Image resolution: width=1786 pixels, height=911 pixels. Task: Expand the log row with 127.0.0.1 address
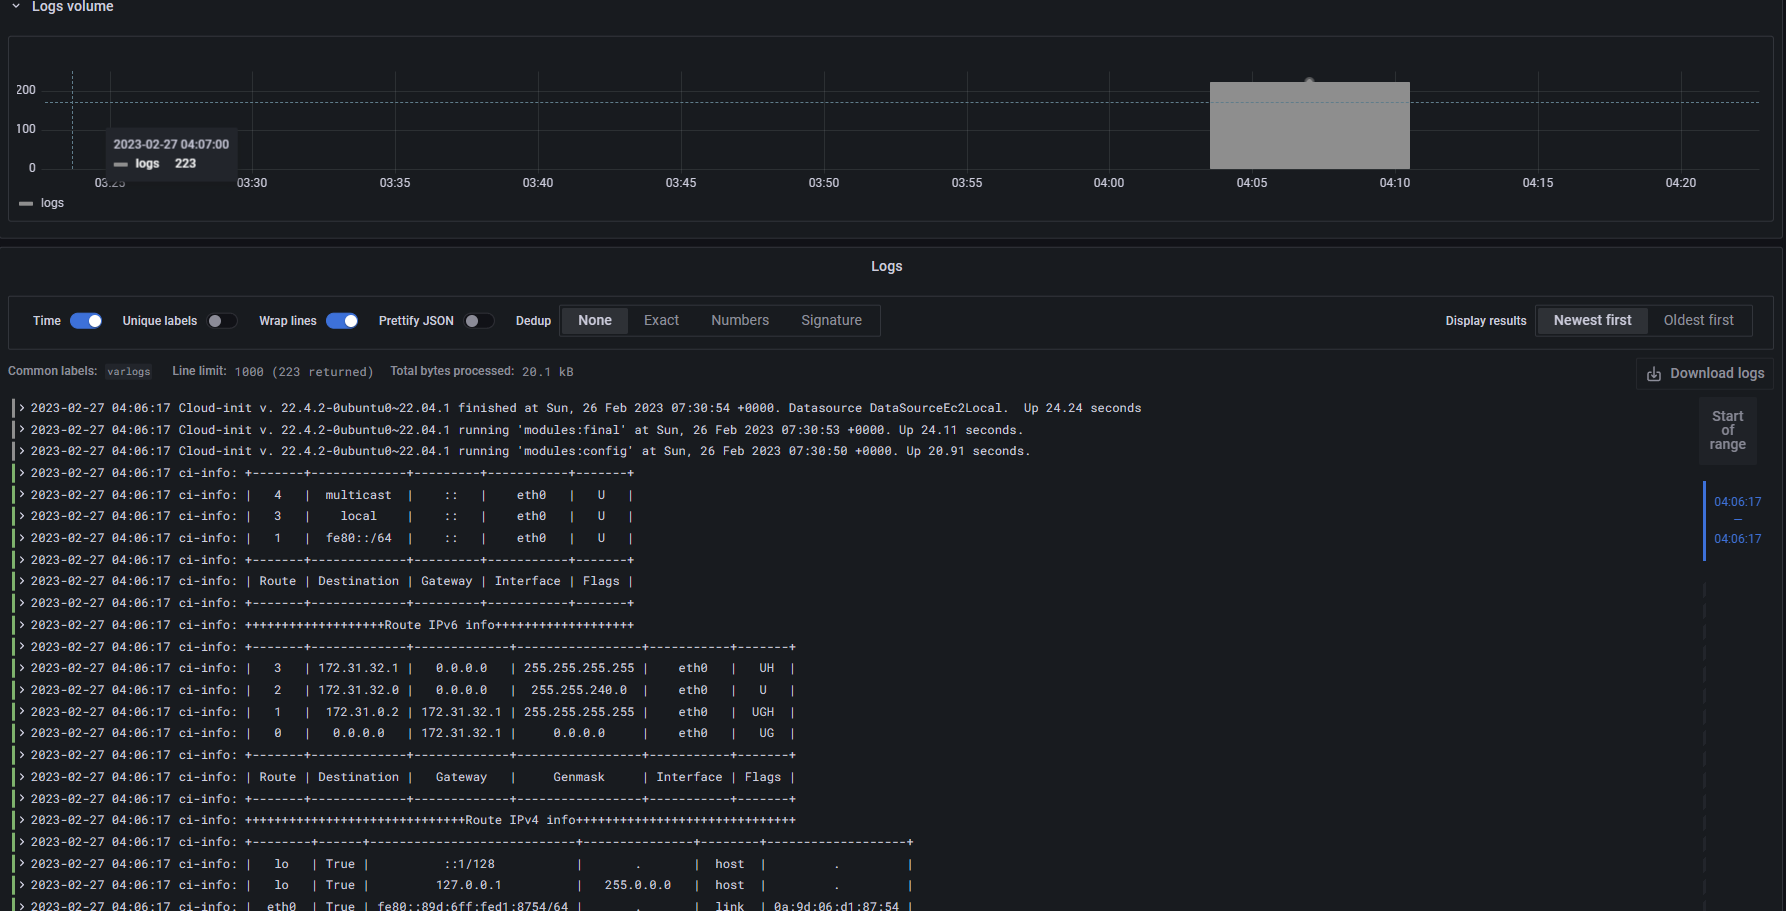click(22, 885)
